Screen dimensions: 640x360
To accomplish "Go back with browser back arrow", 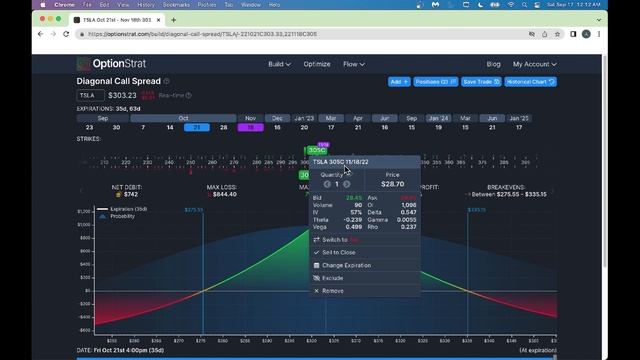I will (40, 34).
